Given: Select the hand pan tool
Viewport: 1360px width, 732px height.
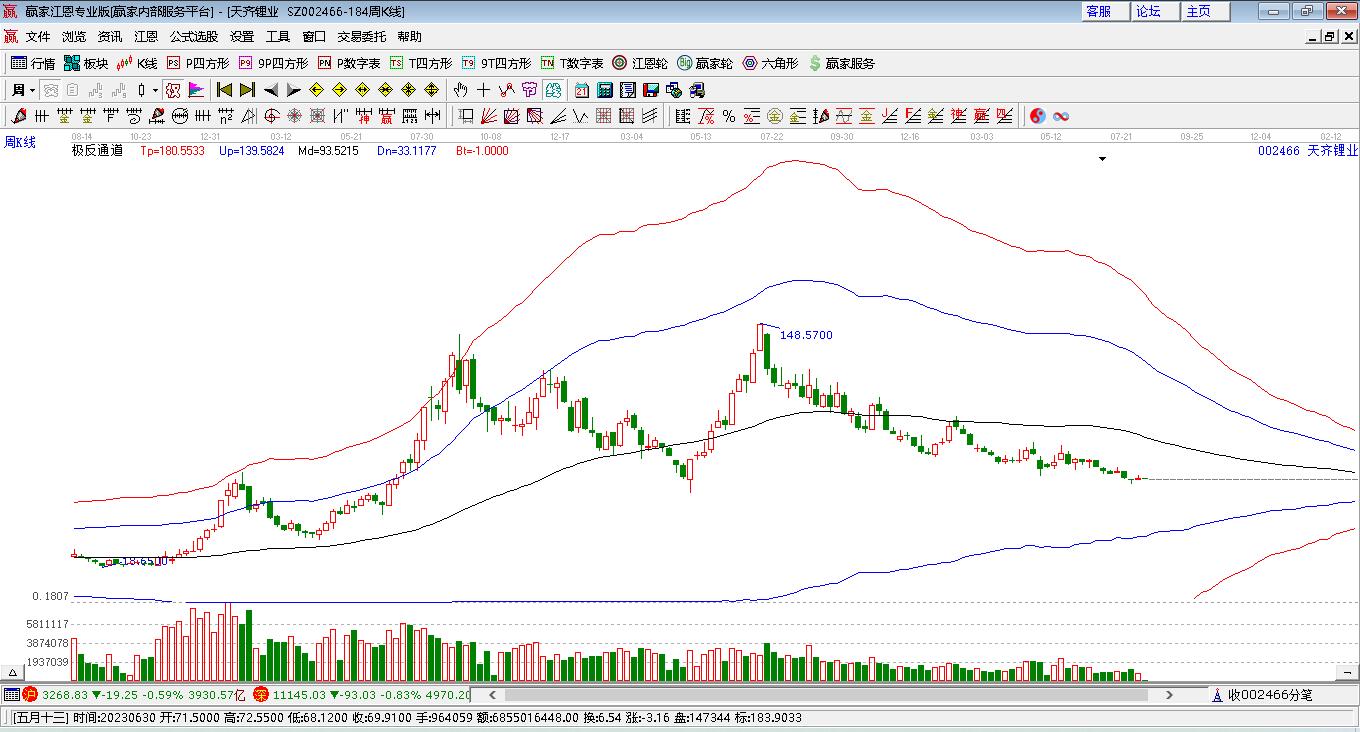Looking at the screenshot, I should [460, 90].
